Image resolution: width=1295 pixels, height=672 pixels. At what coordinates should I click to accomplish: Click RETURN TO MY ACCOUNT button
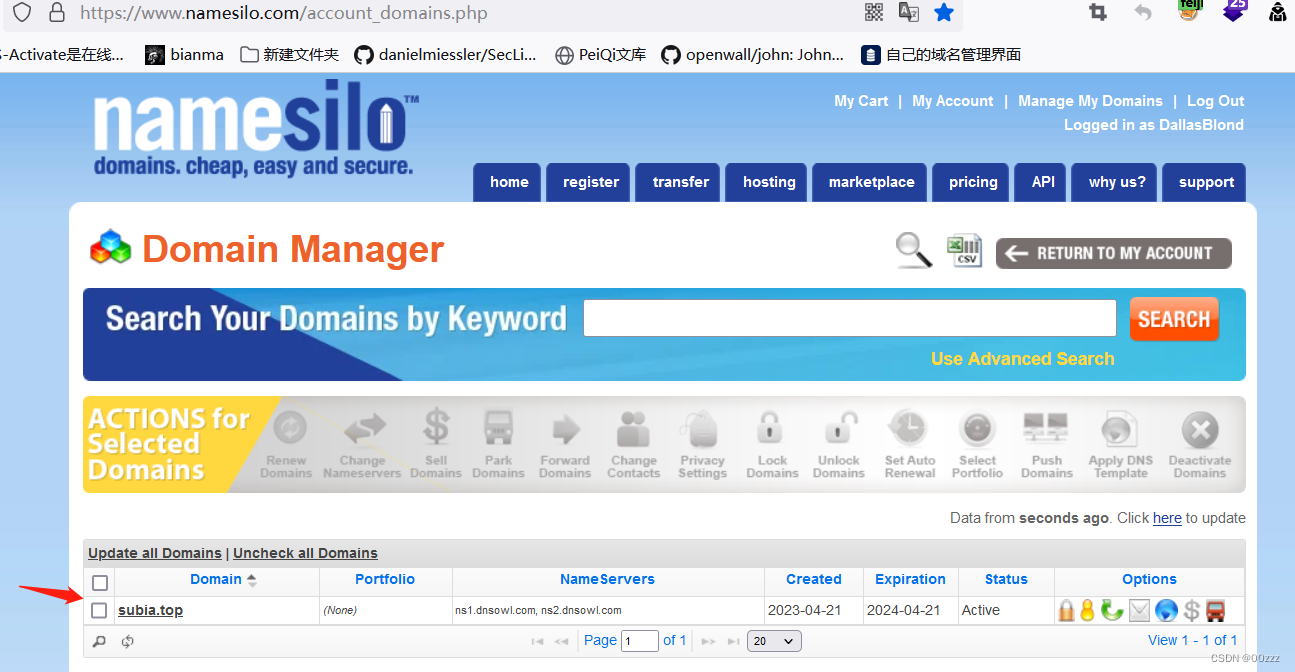point(1113,253)
